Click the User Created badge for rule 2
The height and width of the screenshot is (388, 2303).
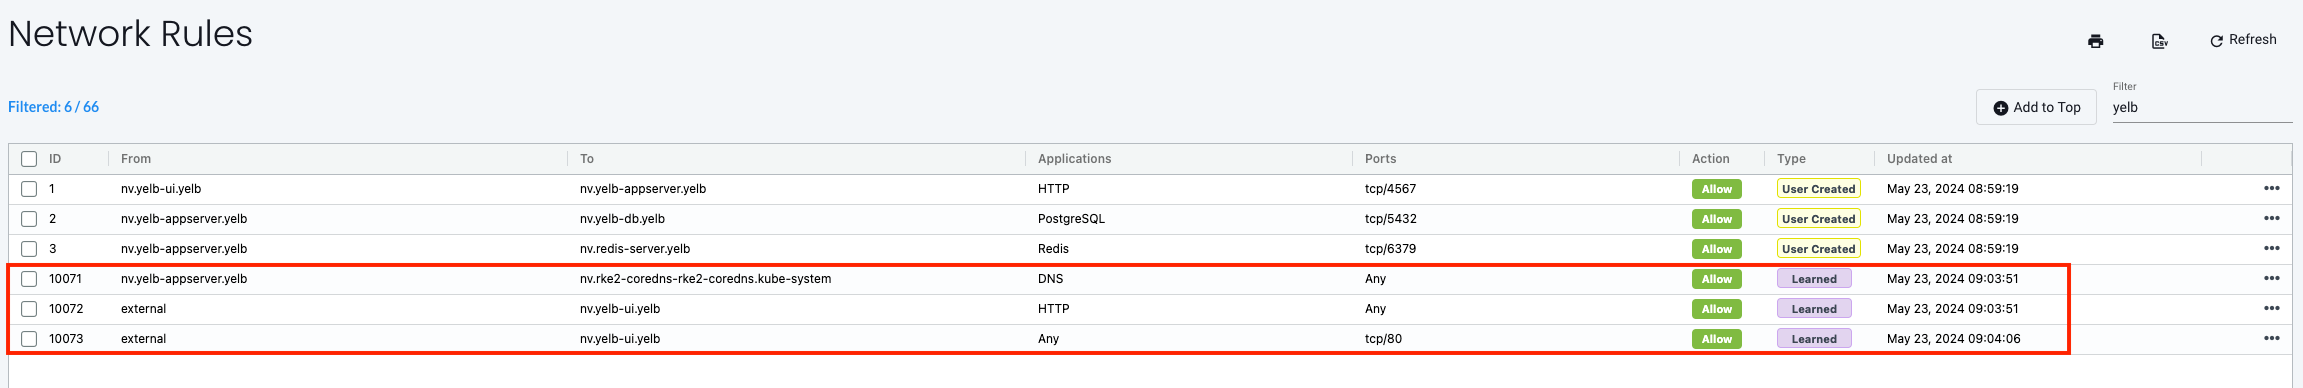coord(1818,219)
